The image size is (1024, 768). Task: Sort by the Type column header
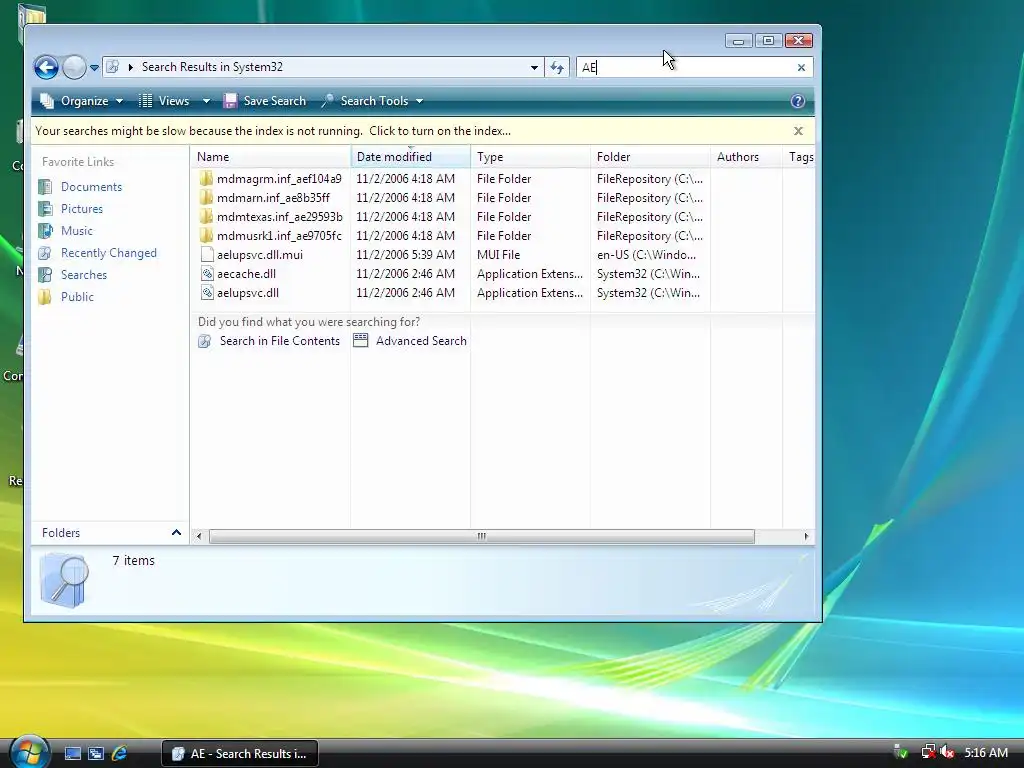click(x=530, y=157)
